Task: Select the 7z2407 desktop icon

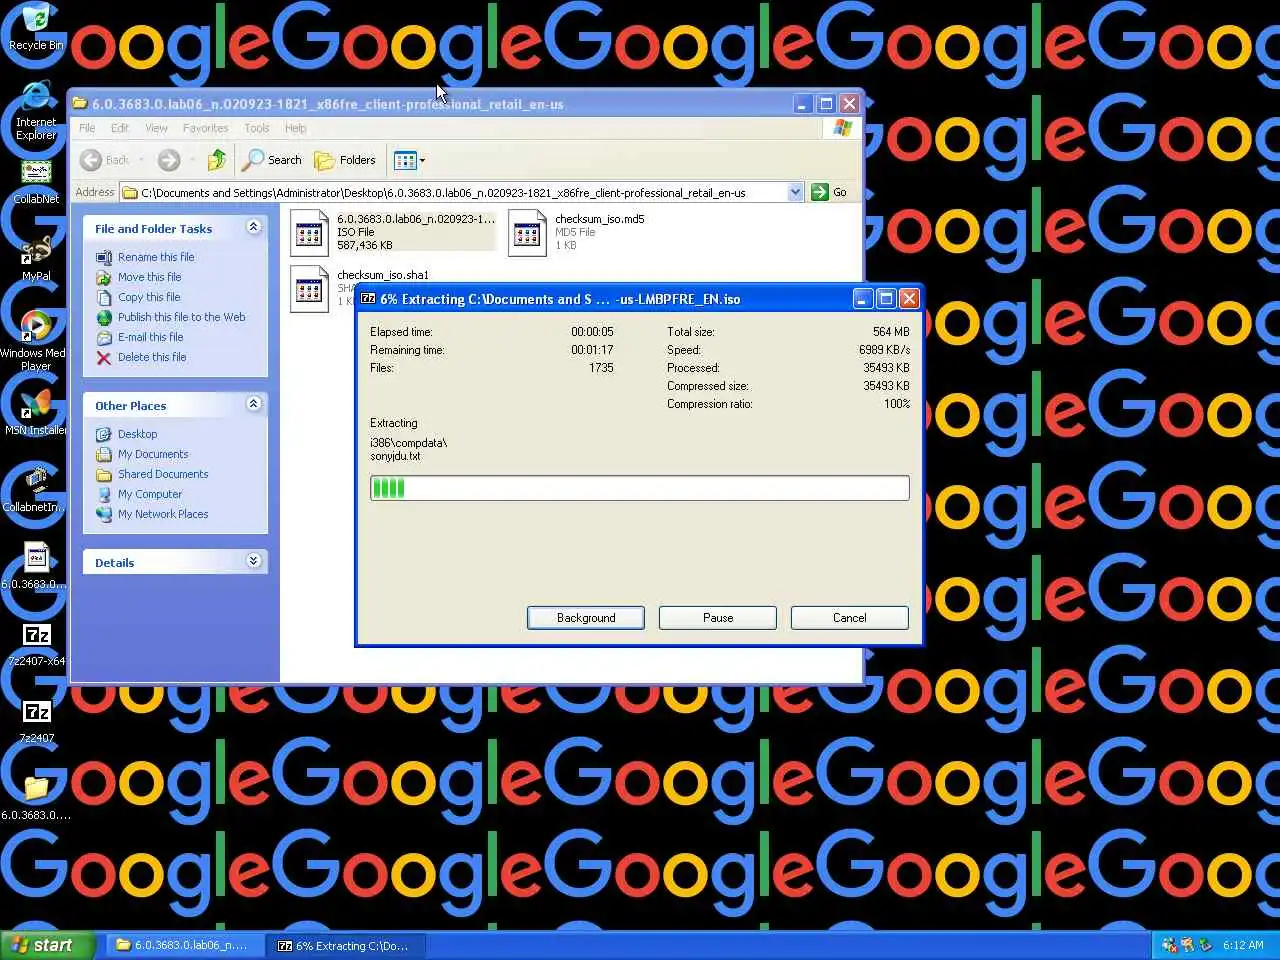Action: pyautogui.click(x=36, y=721)
